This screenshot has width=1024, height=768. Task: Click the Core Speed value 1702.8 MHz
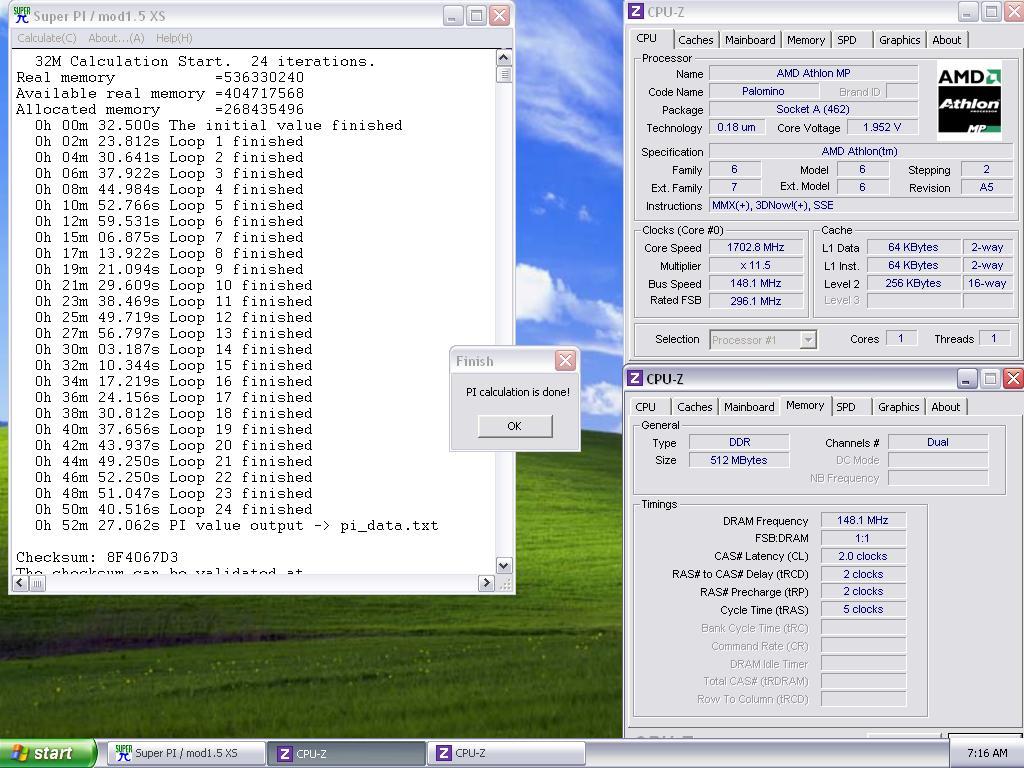(x=756, y=248)
